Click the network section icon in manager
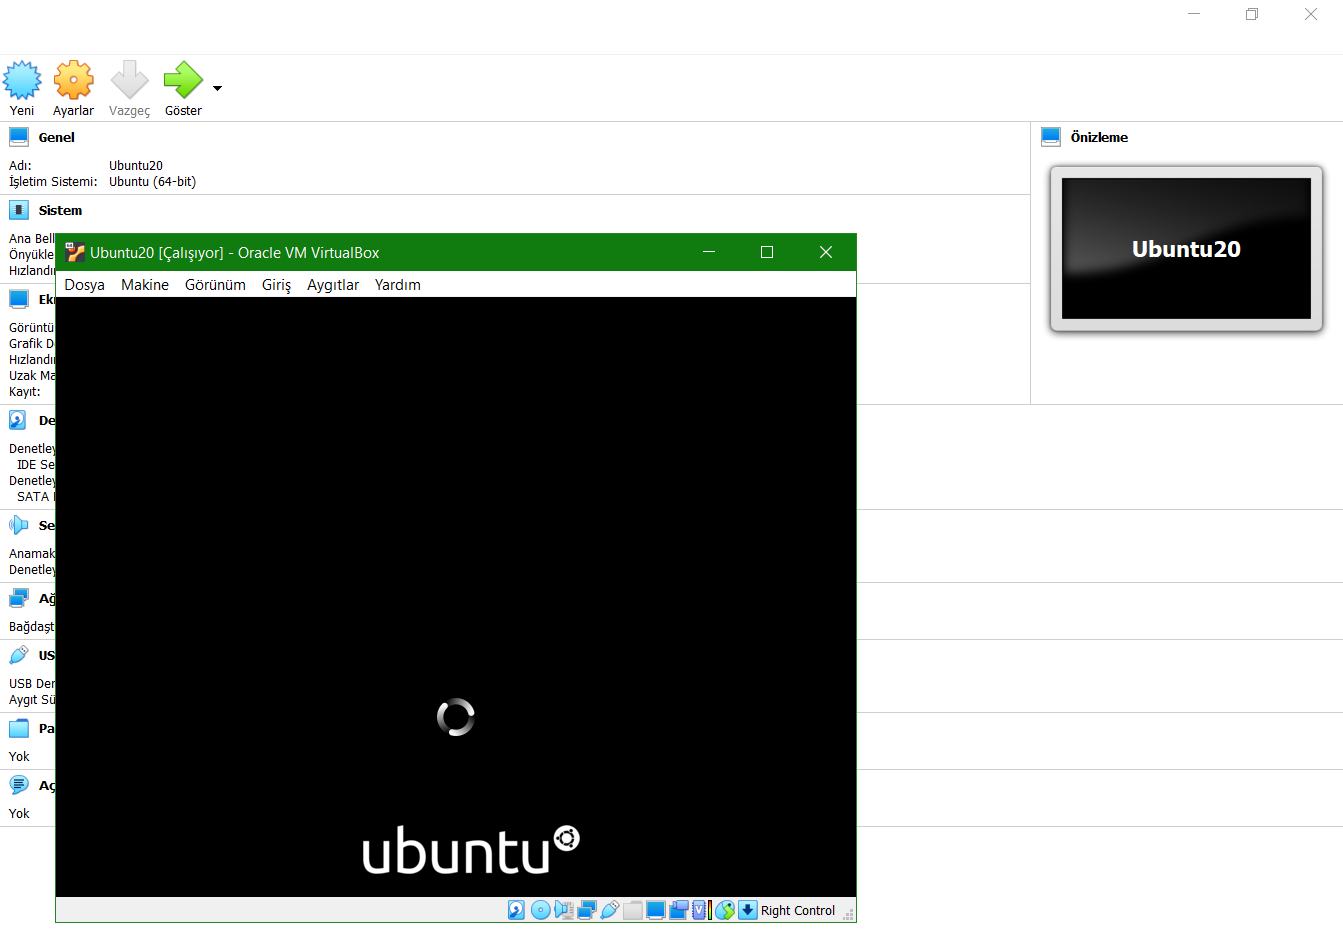Screen dimensions: 1343x950 19,598
